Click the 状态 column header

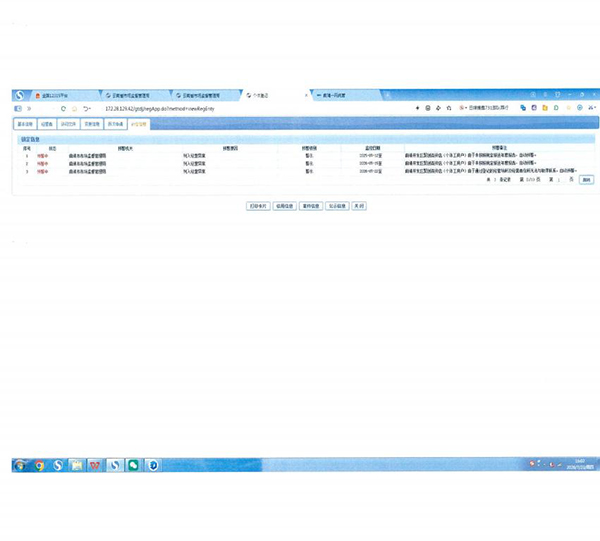point(52,148)
